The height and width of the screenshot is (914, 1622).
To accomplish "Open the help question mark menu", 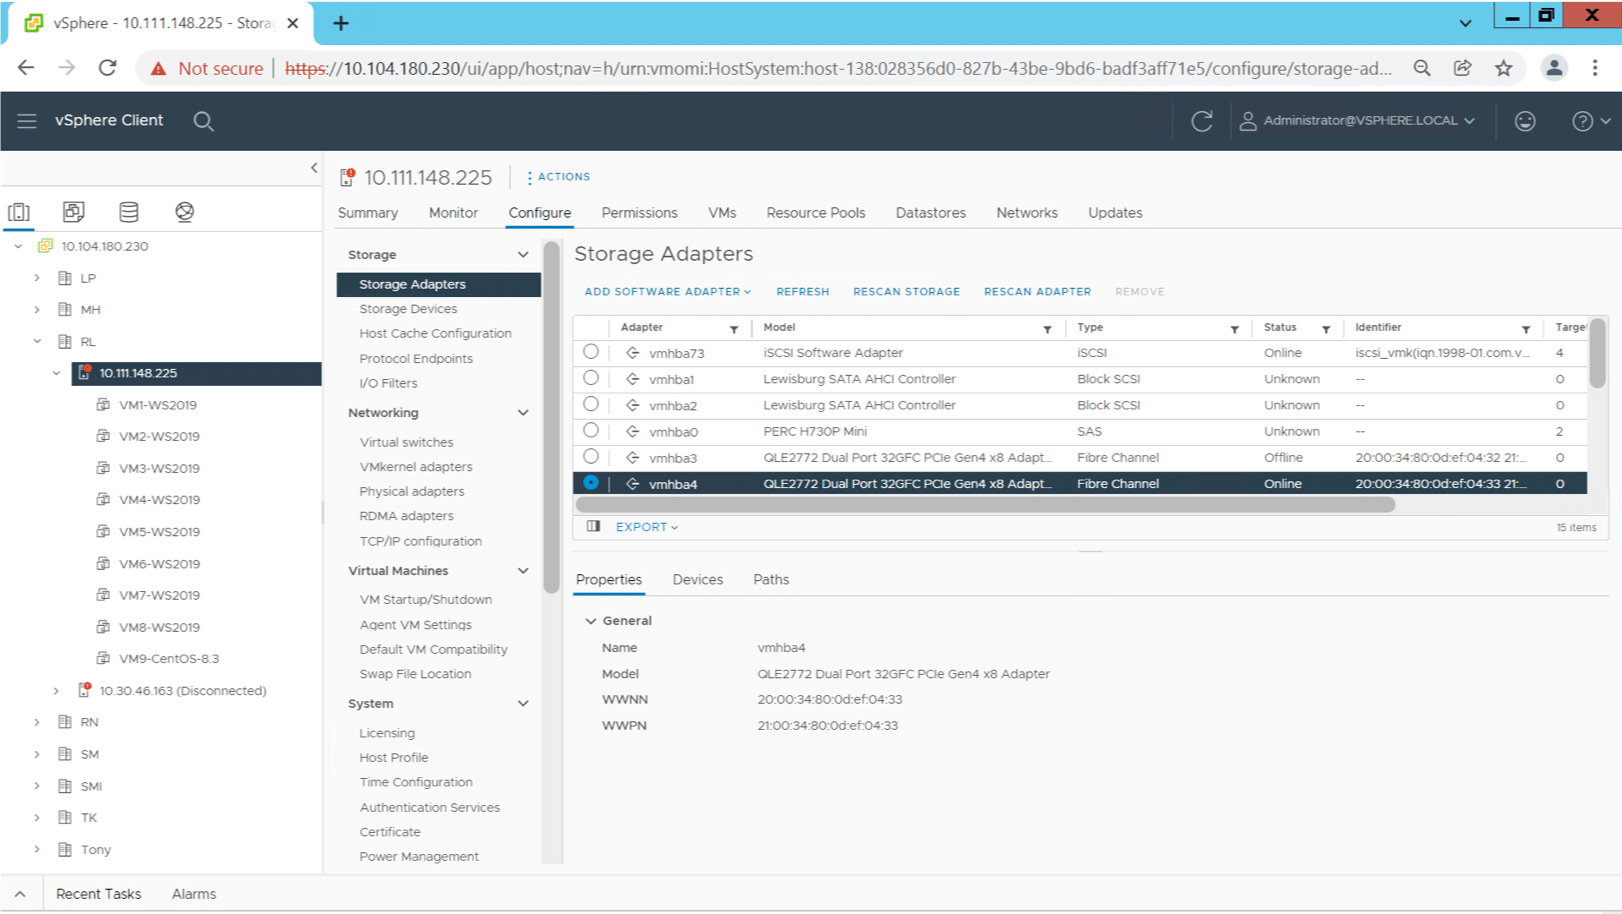I will pyautogui.click(x=1590, y=121).
